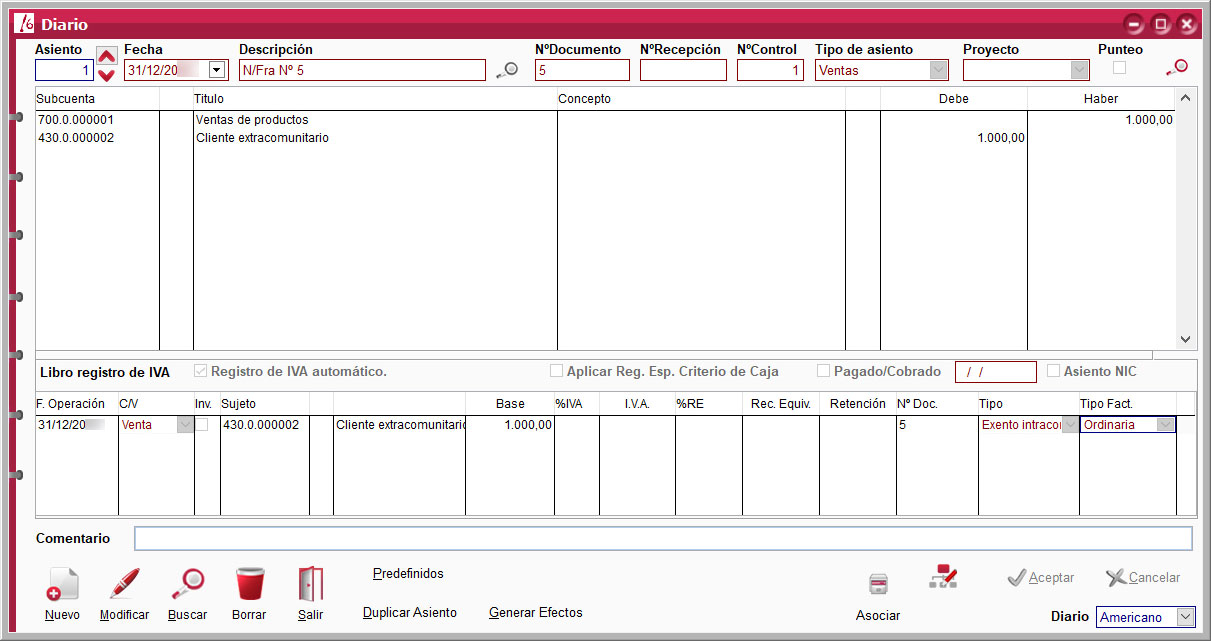
Task: Click the F. Operación date cell
Action: pyautogui.click(x=76, y=425)
